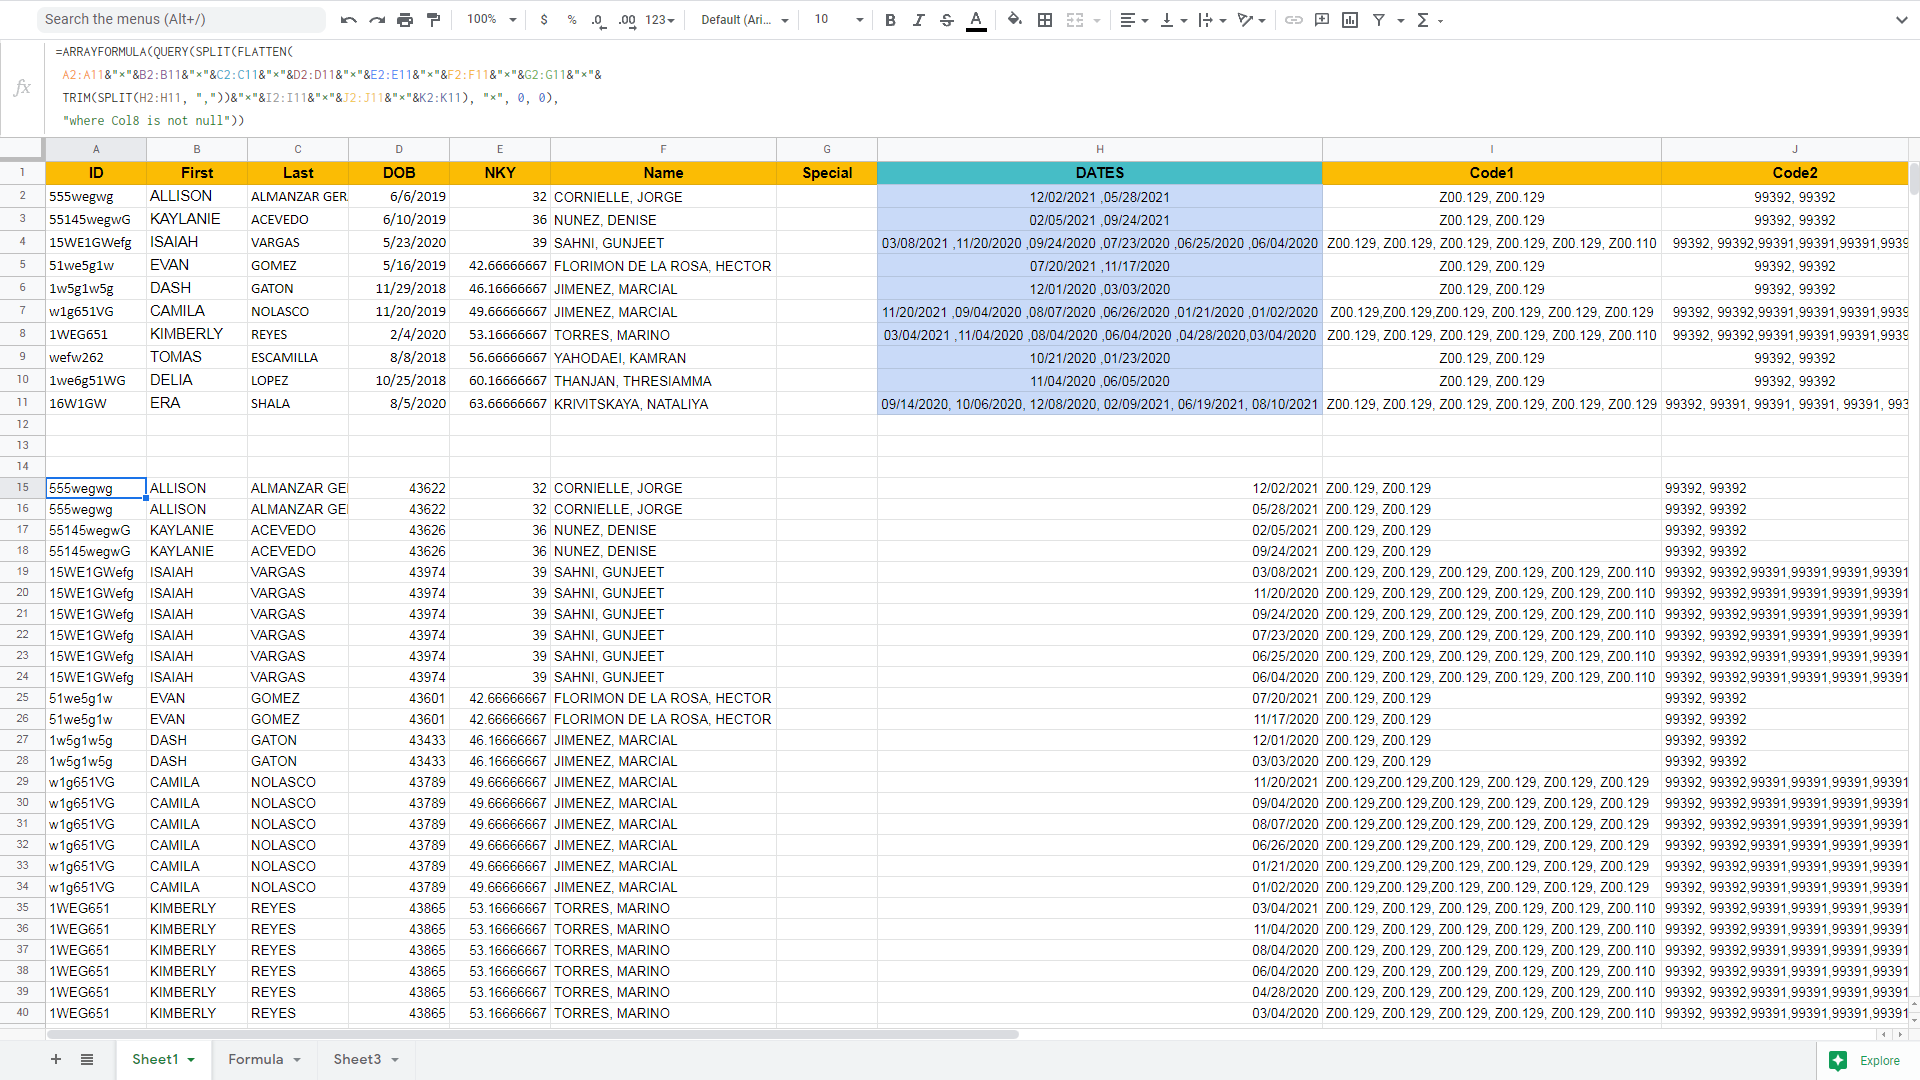1920x1080 pixels.
Task: Select cell containing KRIVITSKAYA, NATALIYA
Action: [x=663, y=404]
